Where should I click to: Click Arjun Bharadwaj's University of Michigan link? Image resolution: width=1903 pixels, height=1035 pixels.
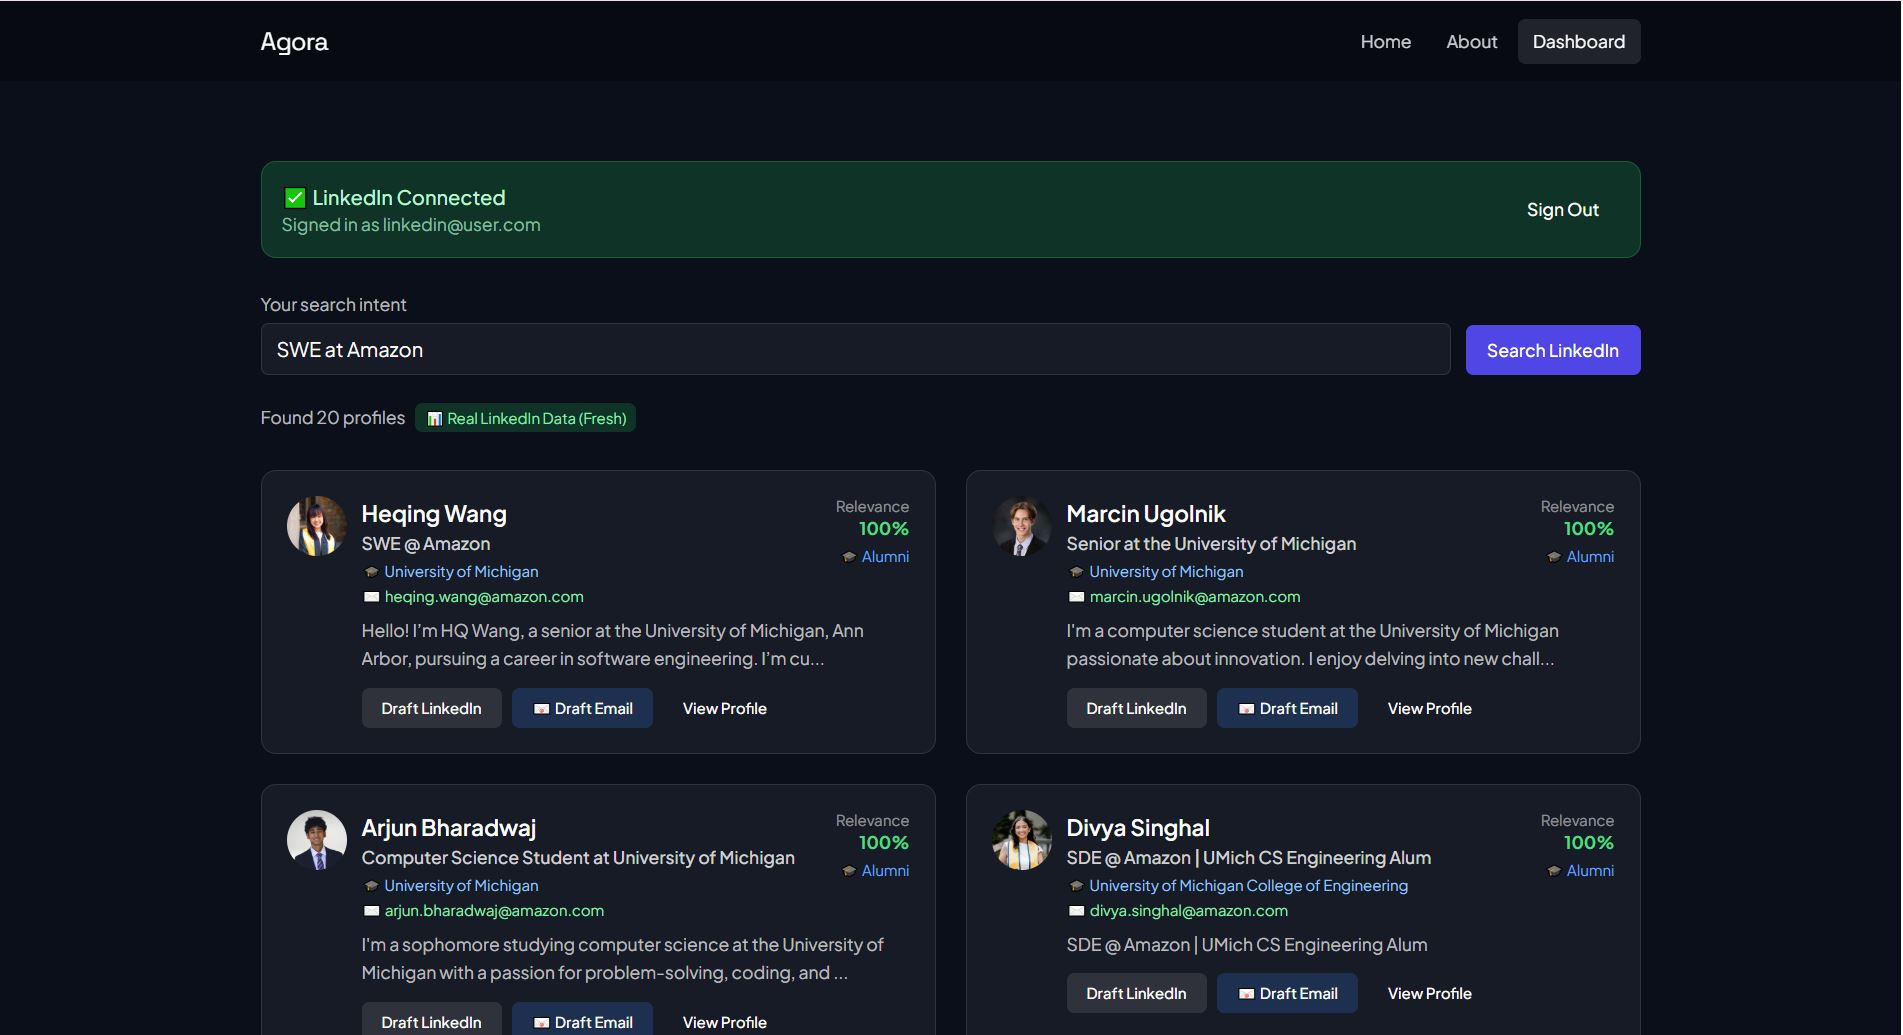coord(461,886)
